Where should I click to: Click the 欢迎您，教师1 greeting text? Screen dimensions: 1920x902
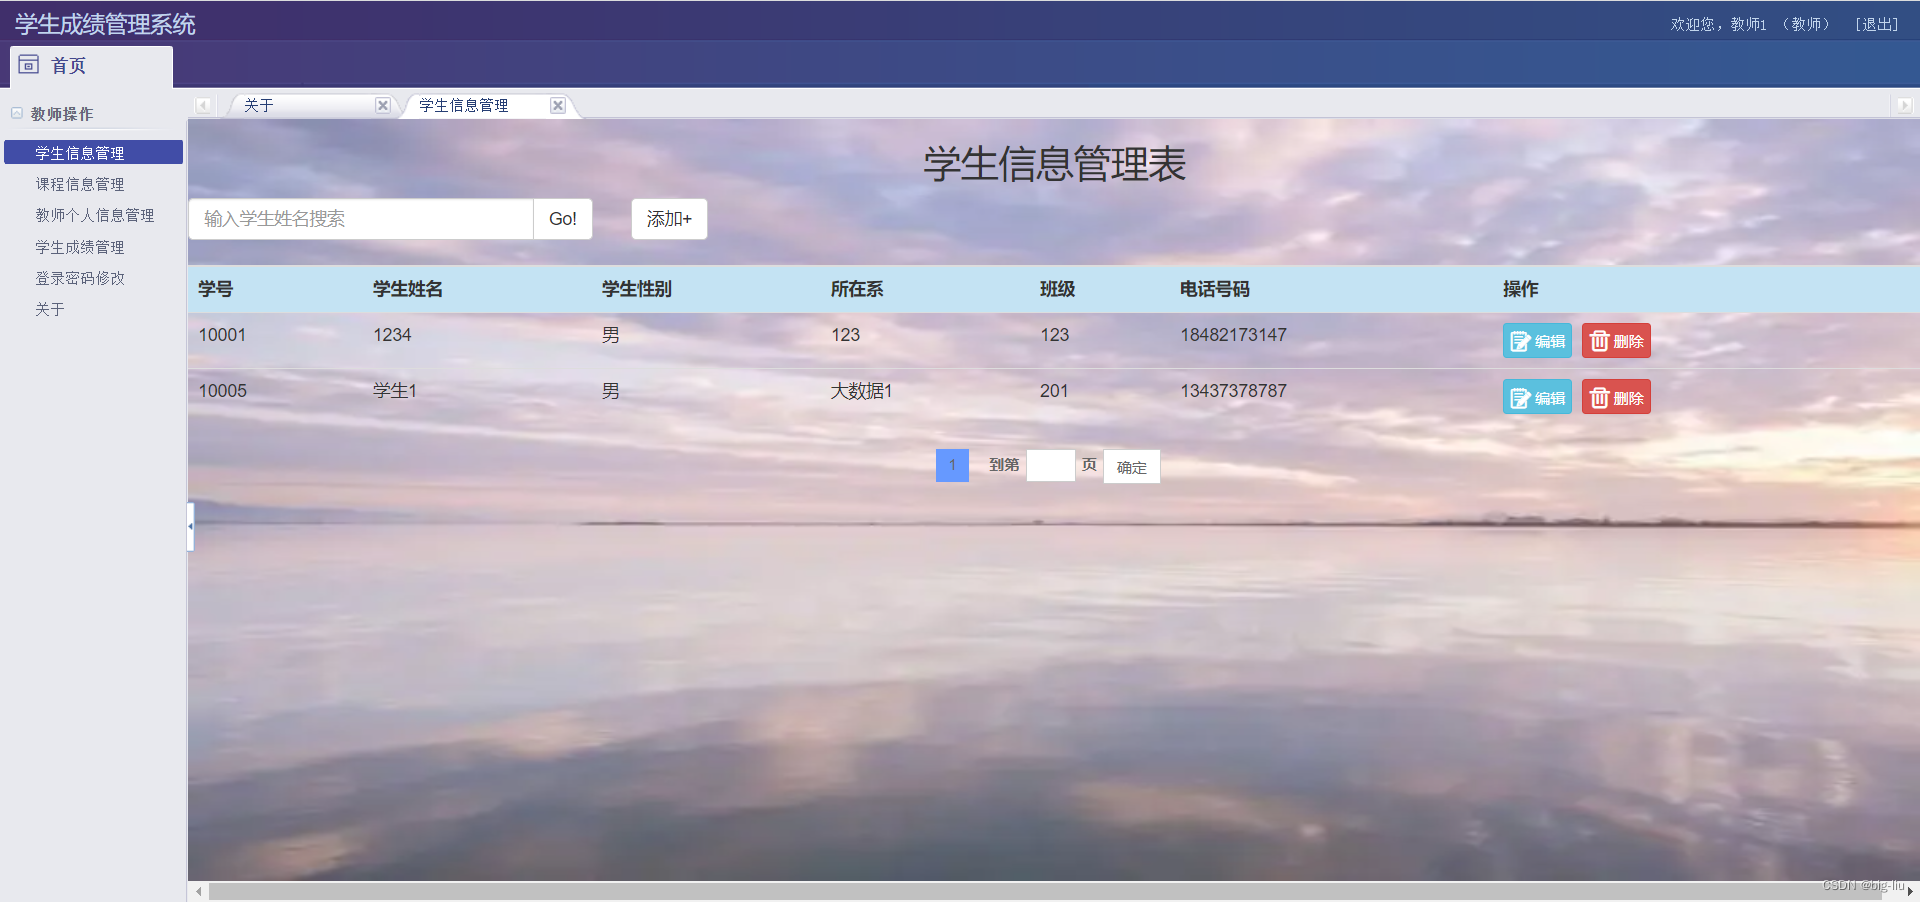click(x=1718, y=24)
